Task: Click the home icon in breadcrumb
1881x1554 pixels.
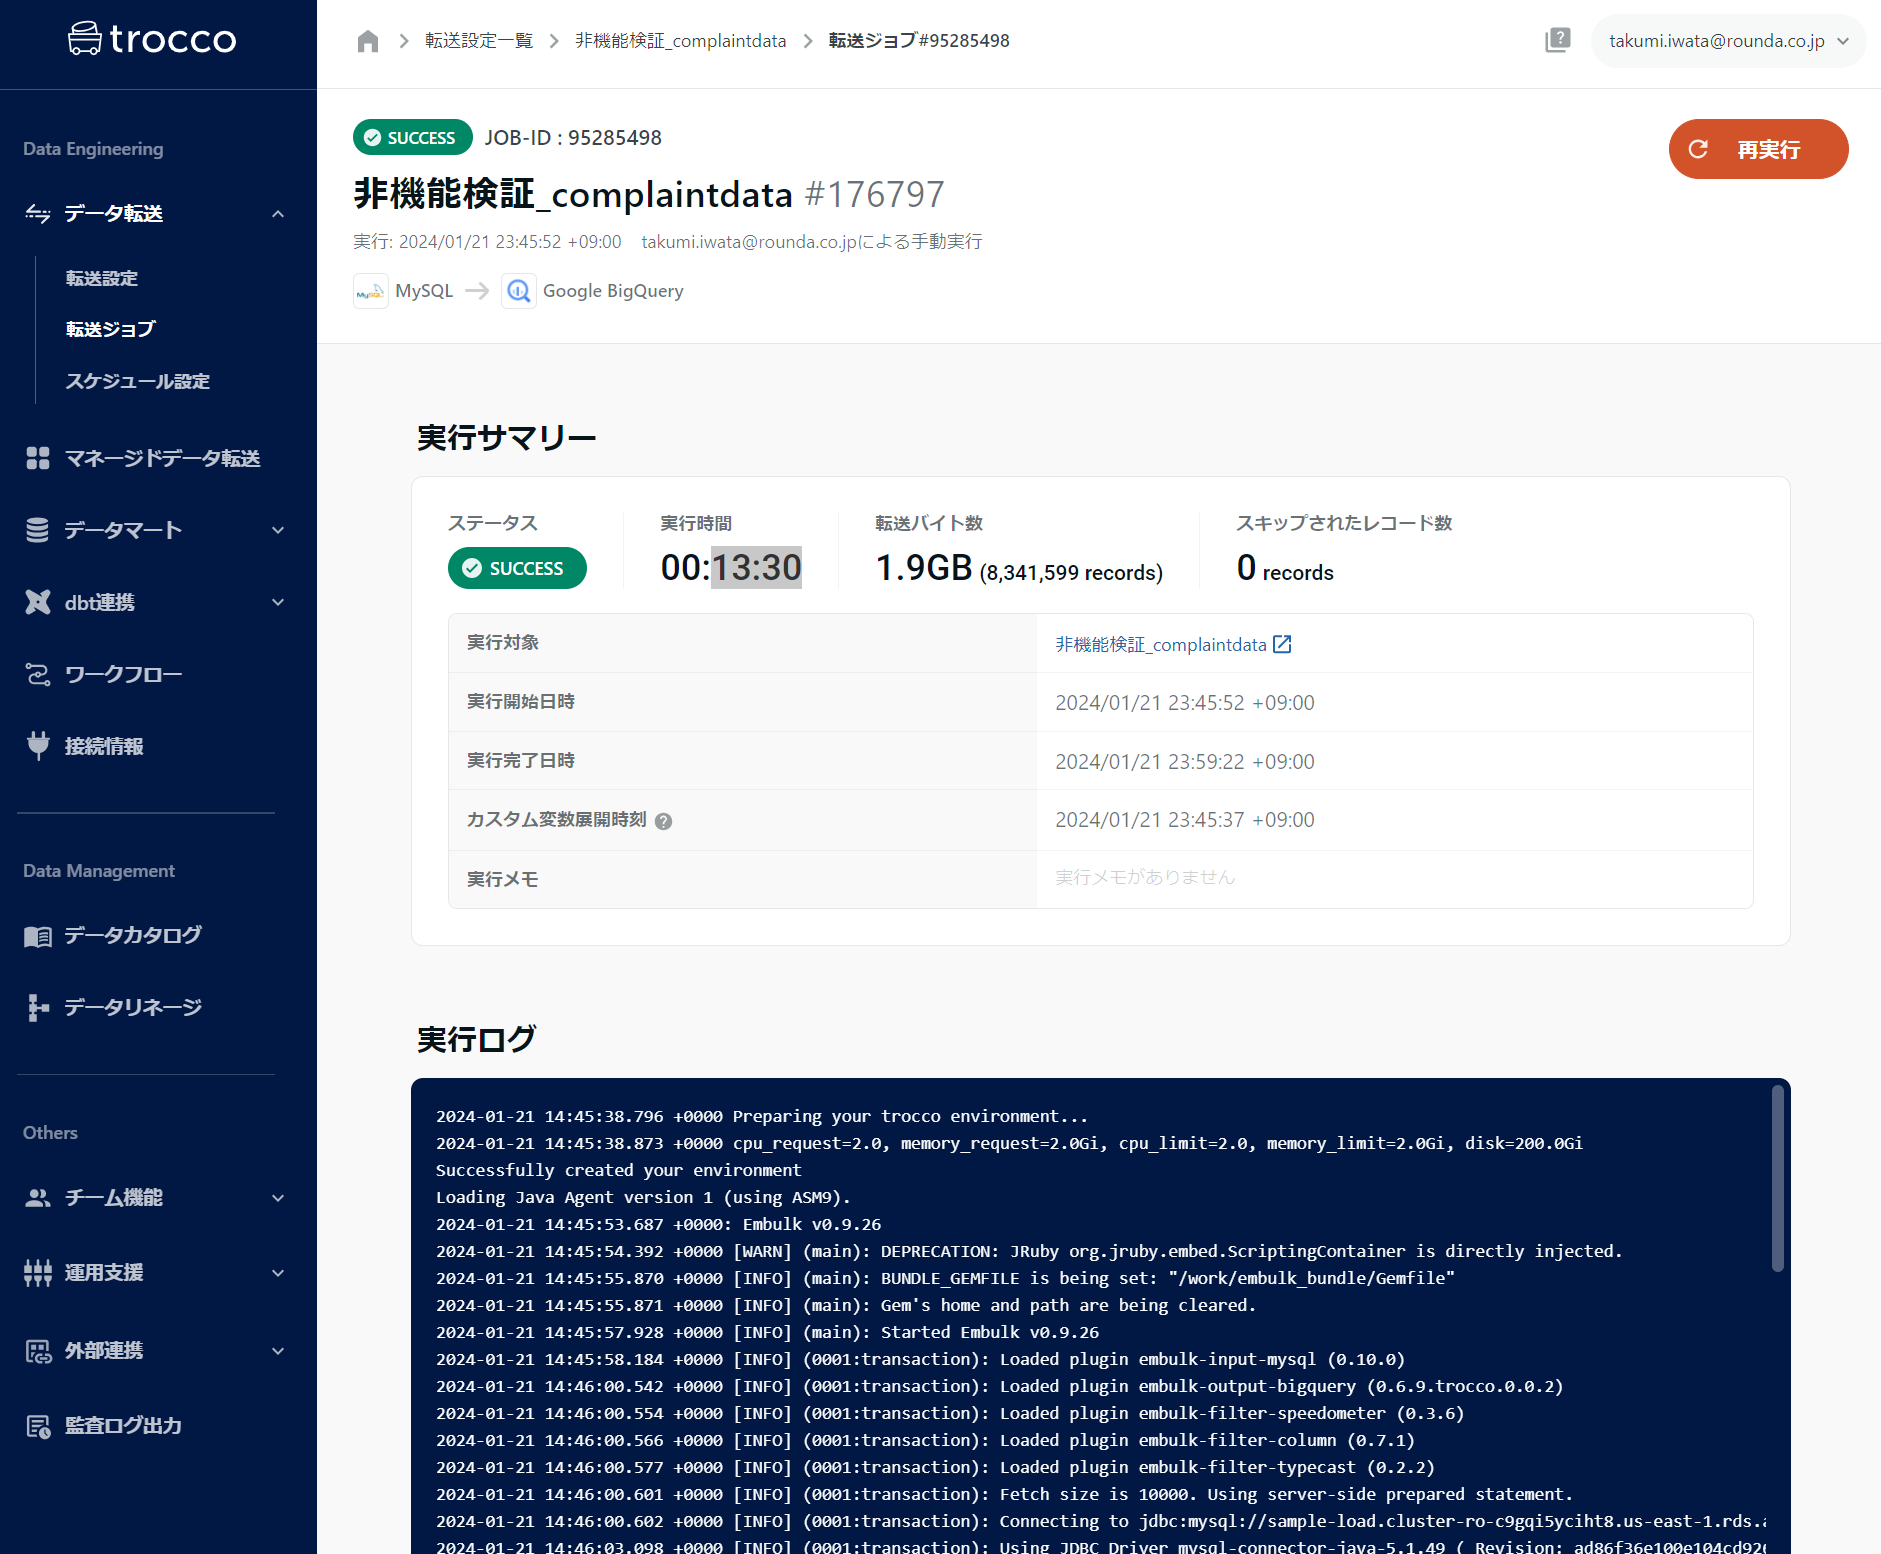Action: tap(368, 41)
